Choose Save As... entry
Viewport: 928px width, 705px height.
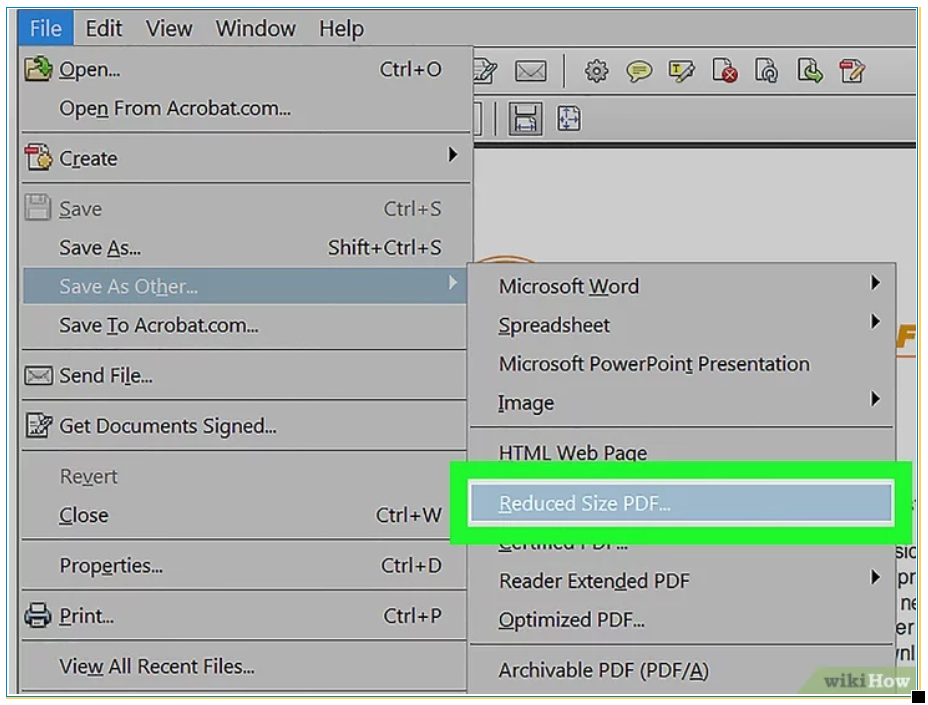pyautogui.click(x=246, y=247)
